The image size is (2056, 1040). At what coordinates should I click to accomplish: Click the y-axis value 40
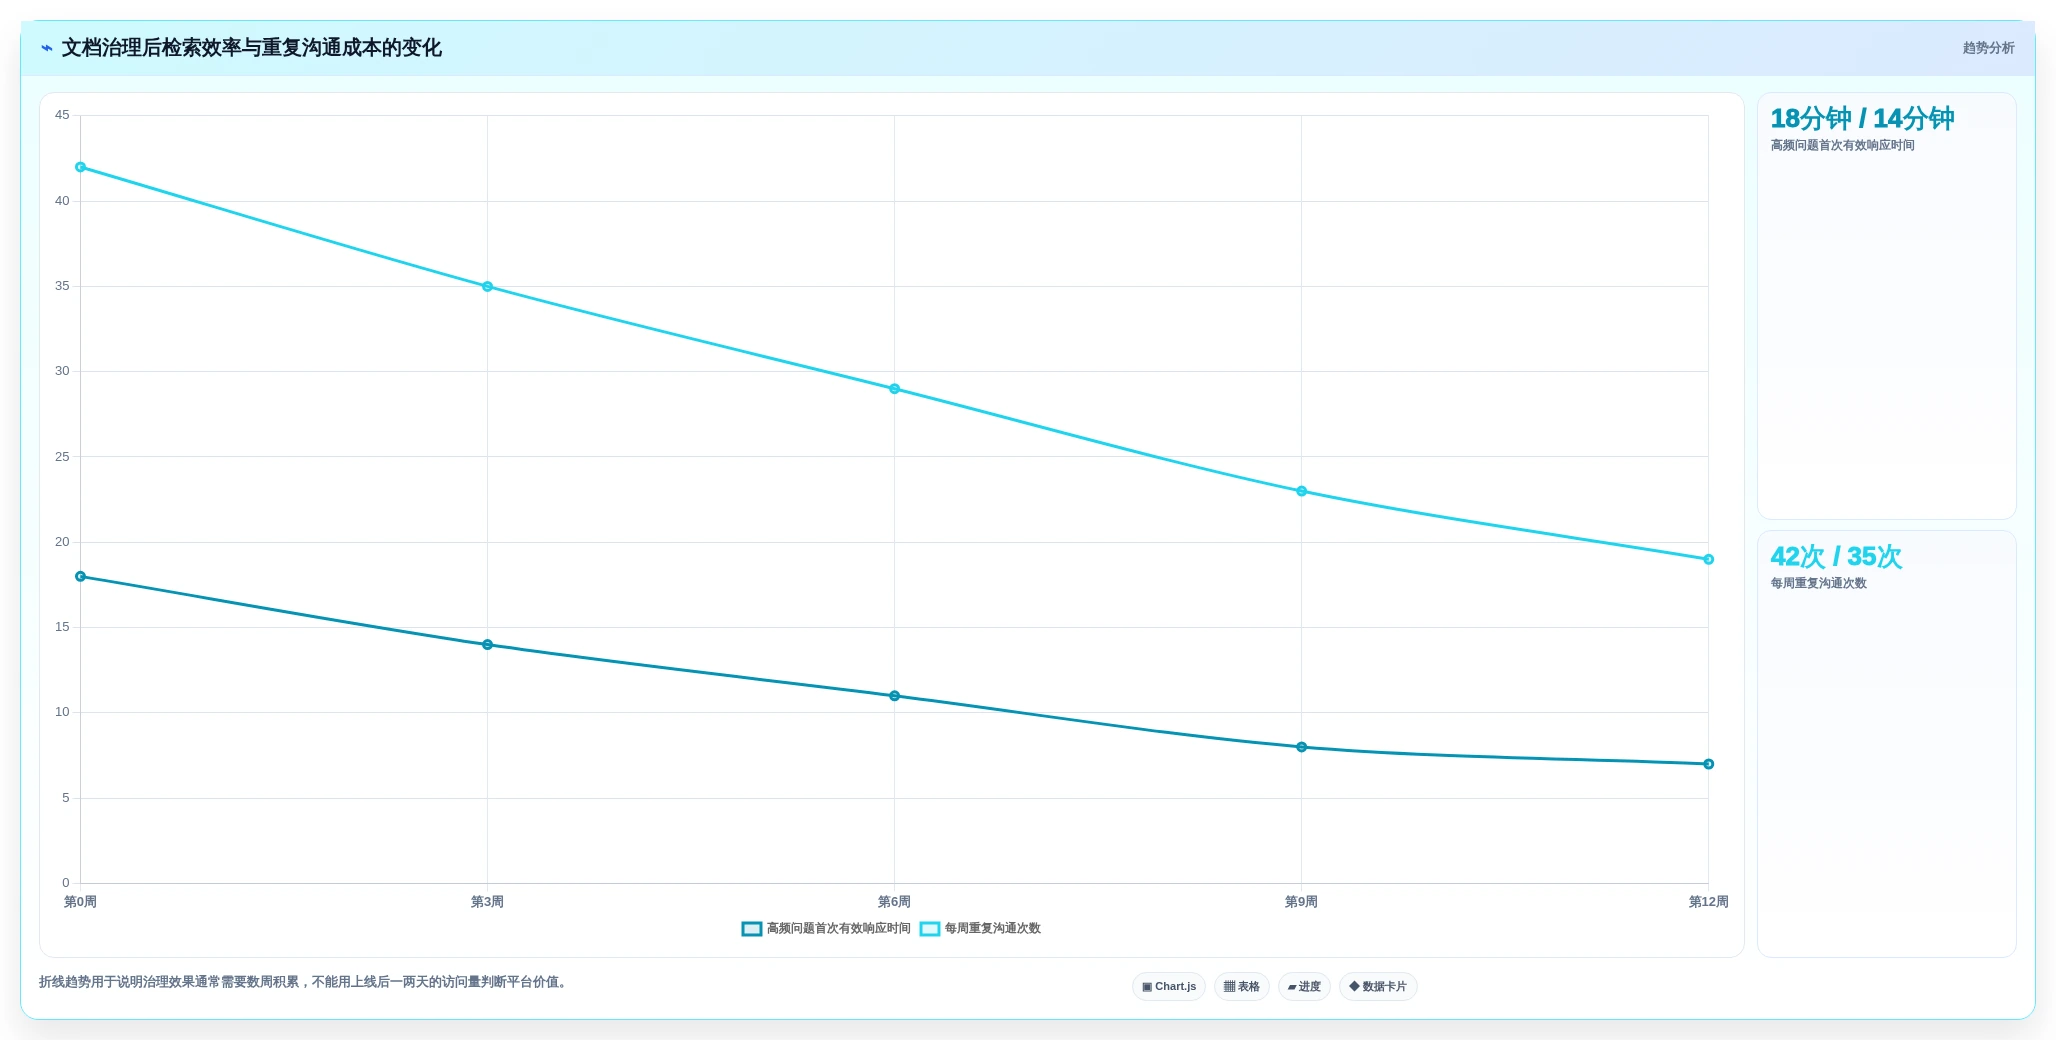[x=62, y=201]
